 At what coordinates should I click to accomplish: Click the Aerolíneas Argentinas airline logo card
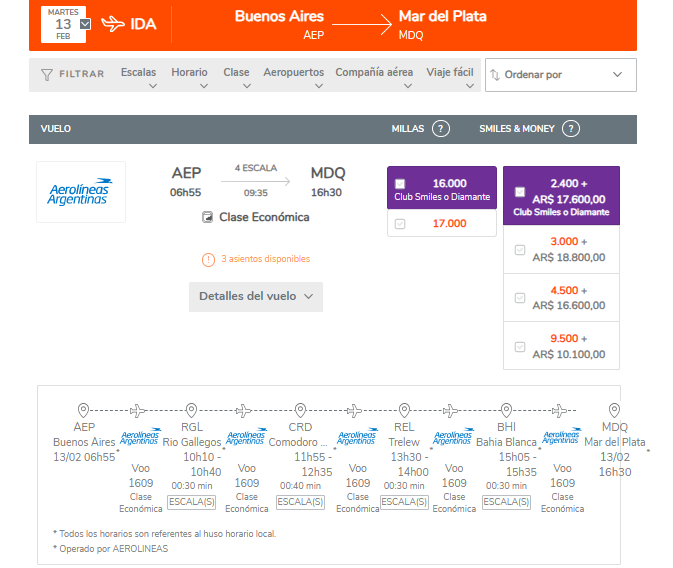point(81,192)
